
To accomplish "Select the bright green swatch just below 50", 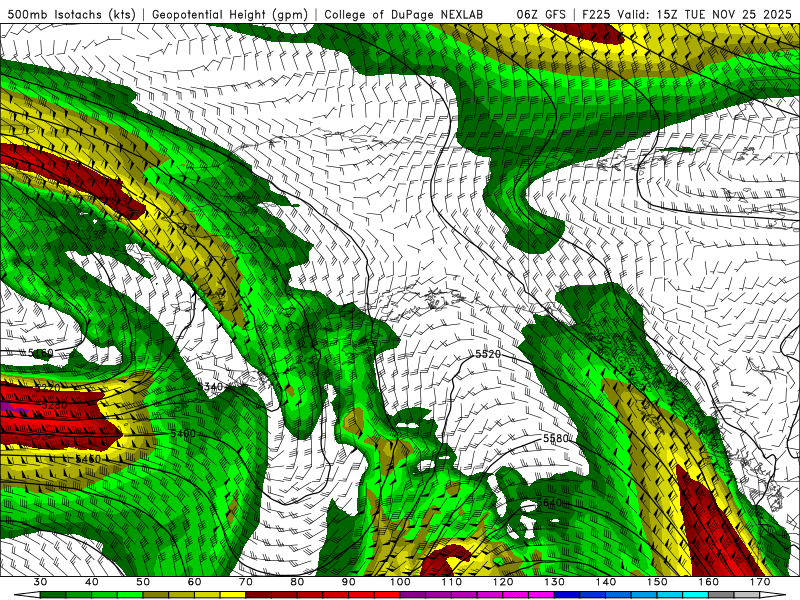I will point(130,595).
